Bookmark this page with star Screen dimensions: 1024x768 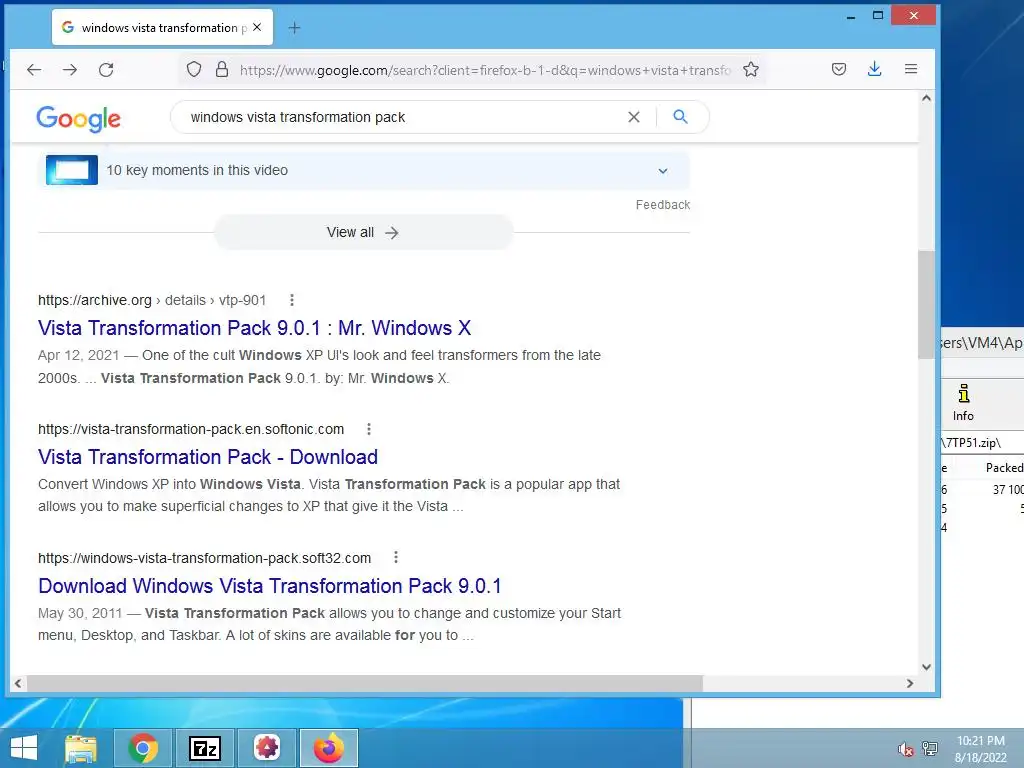coord(751,69)
